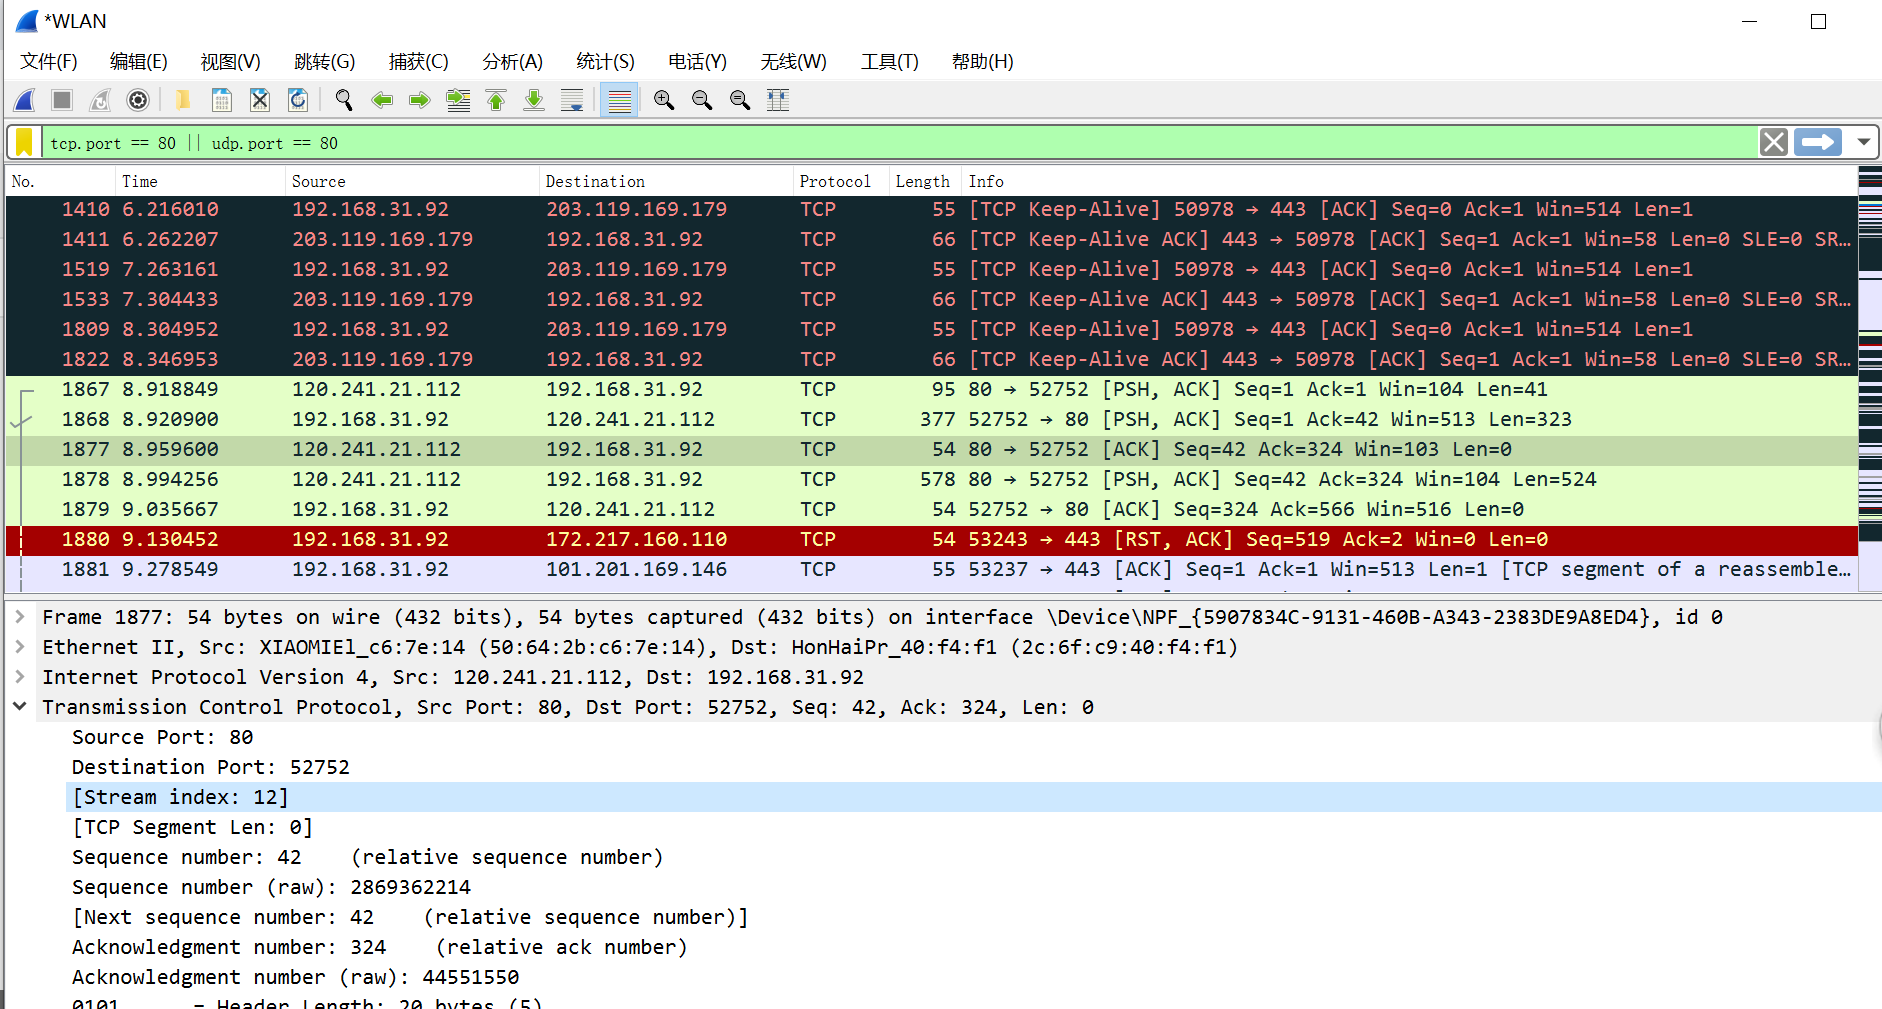This screenshot has height=1009, width=1882.
Task: Toggle colorize packet list
Action: (619, 100)
